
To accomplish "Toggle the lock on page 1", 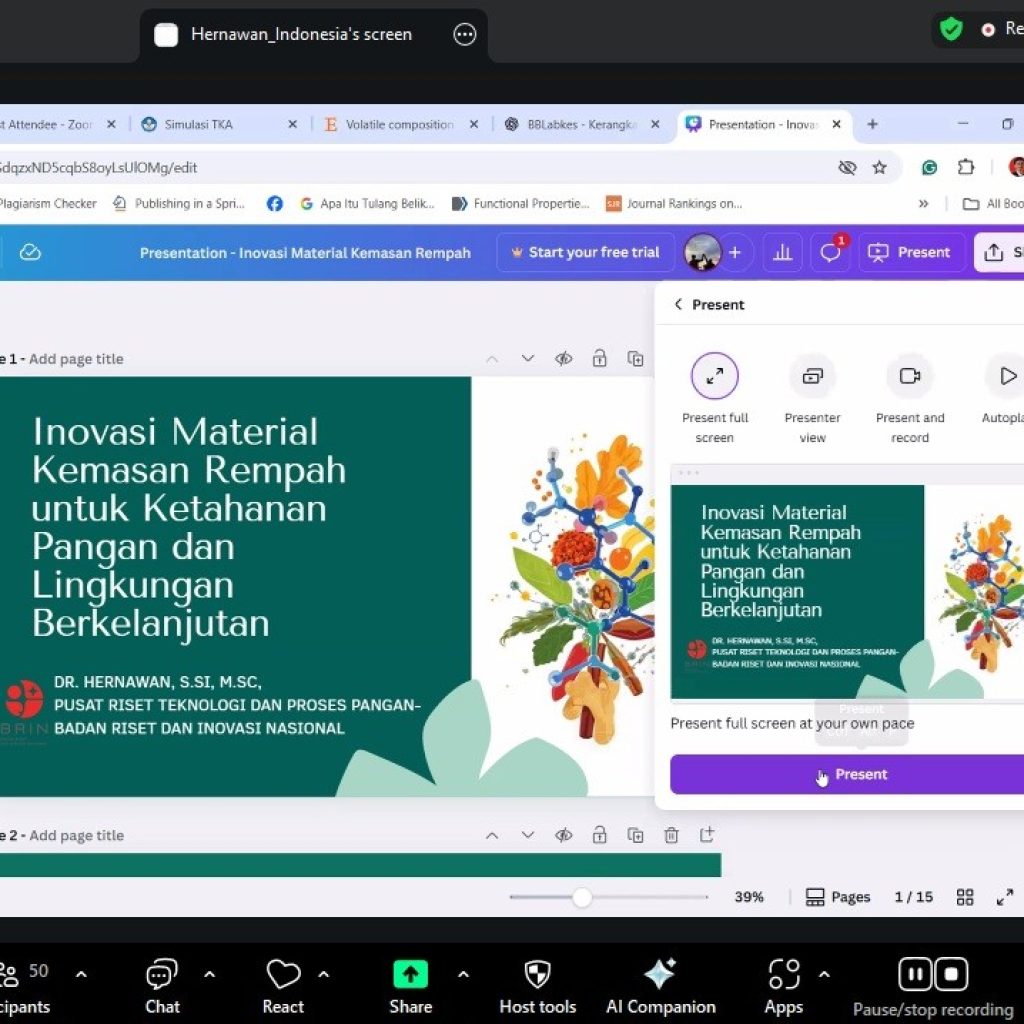I will click(x=599, y=359).
